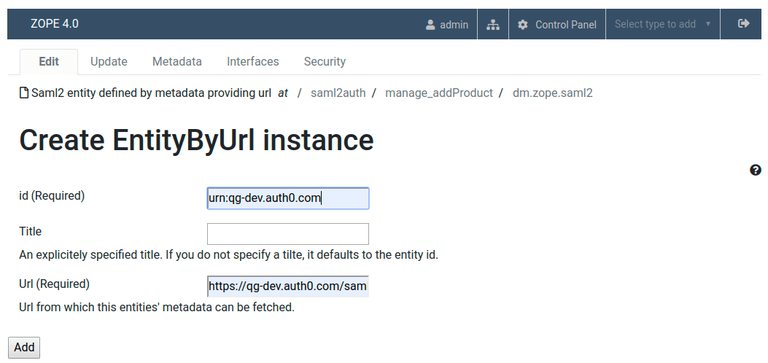
Task: Click the 'Title' field label
Action: (30, 231)
